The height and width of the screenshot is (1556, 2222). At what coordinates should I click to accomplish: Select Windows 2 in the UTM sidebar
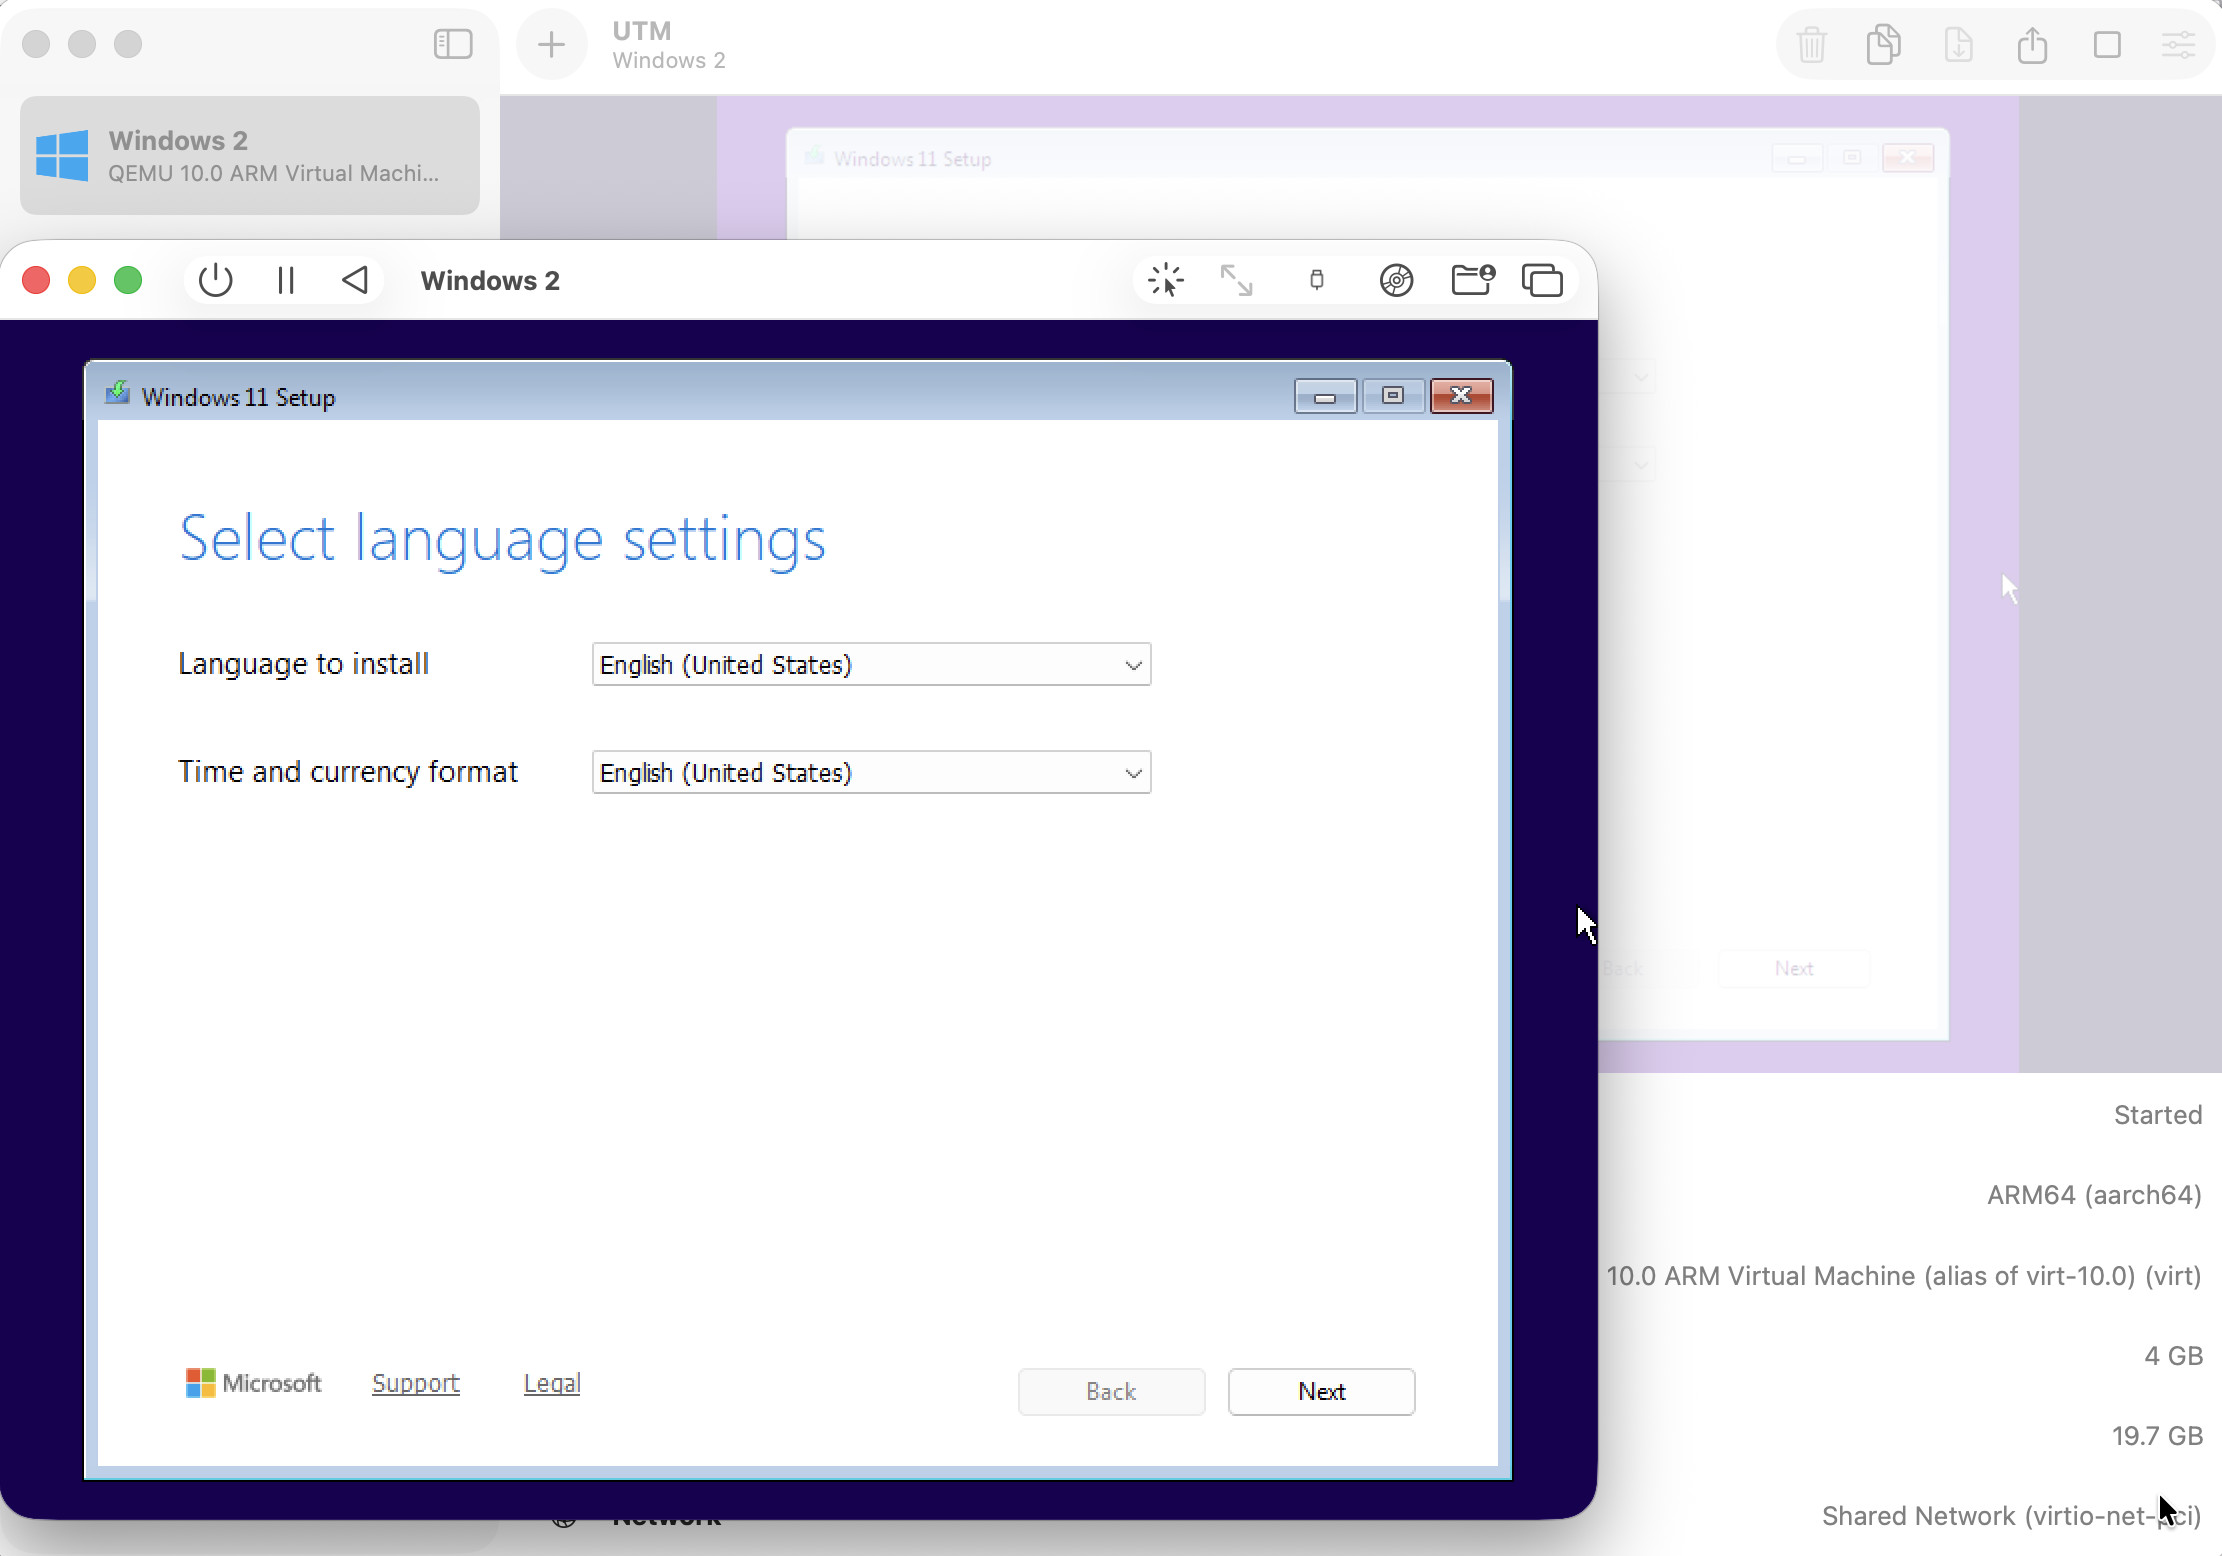point(250,155)
